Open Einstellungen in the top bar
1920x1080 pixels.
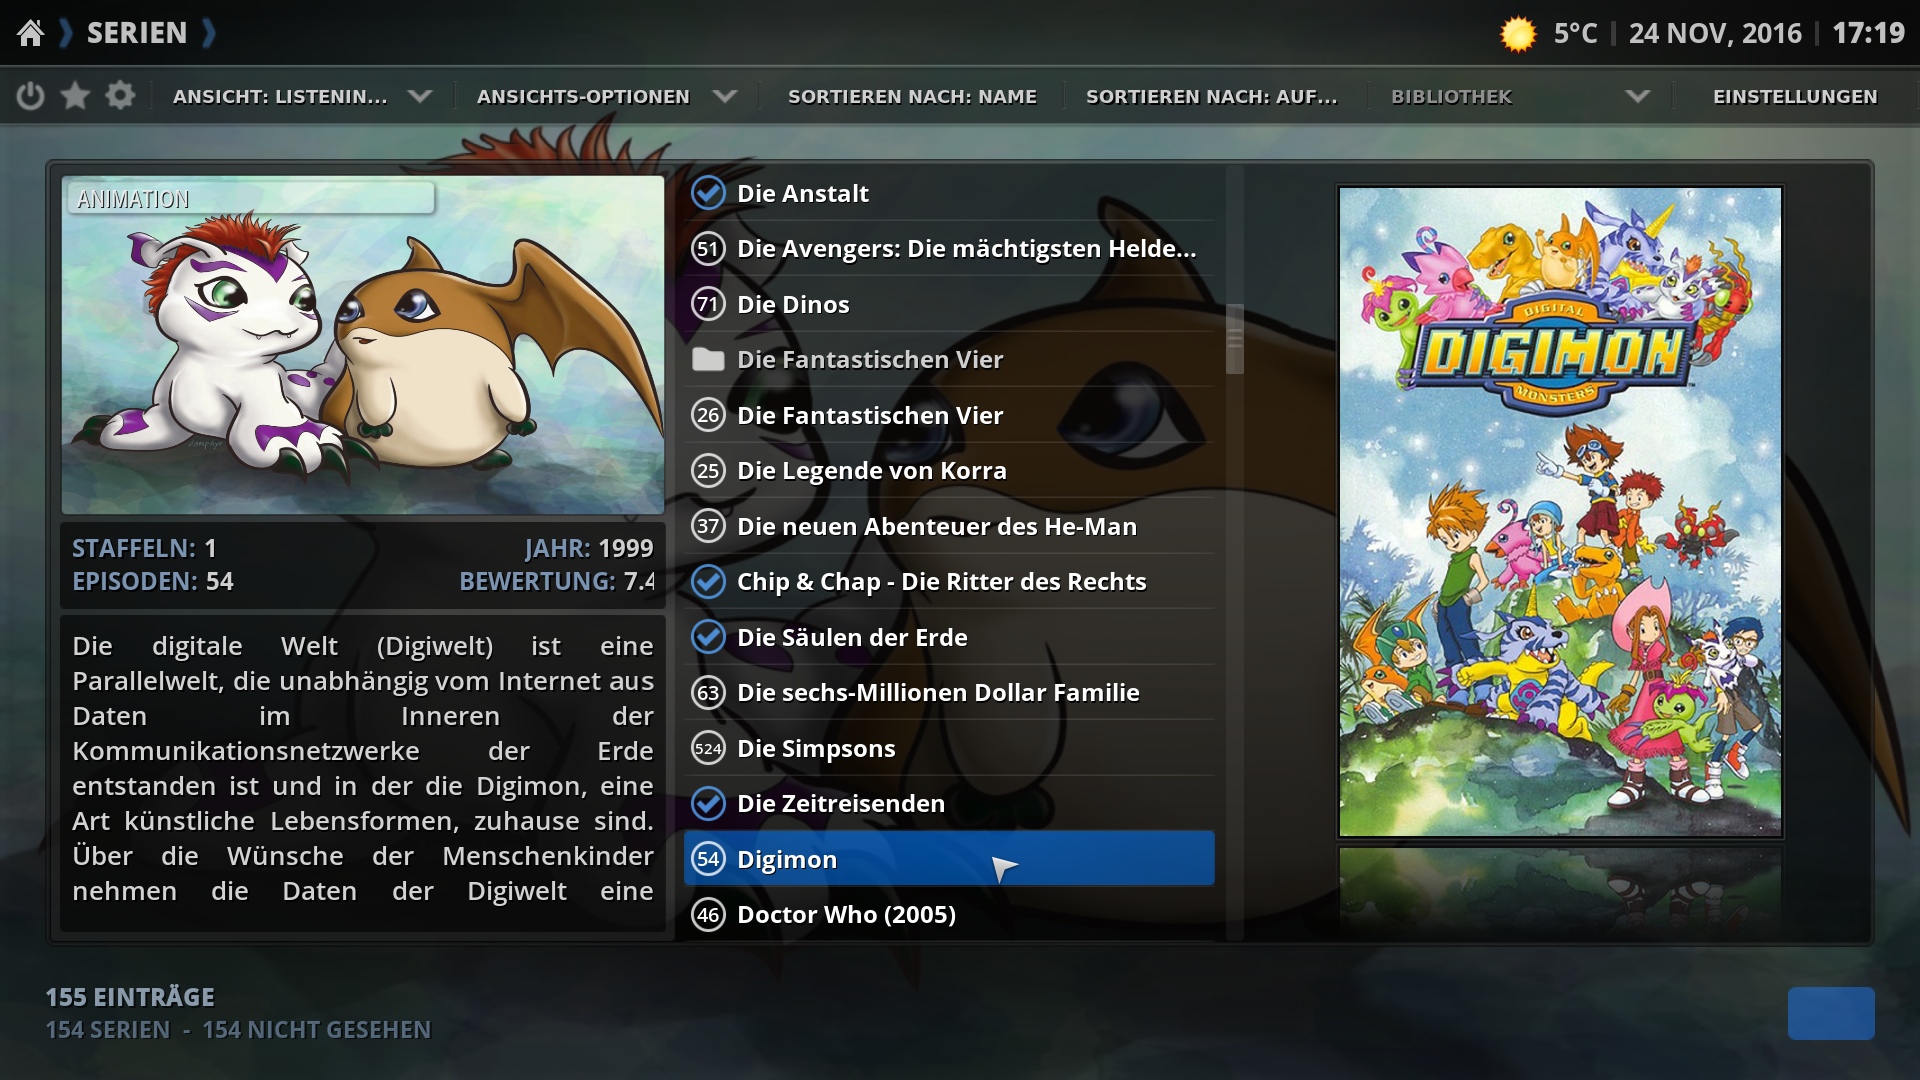tap(1795, 97)
